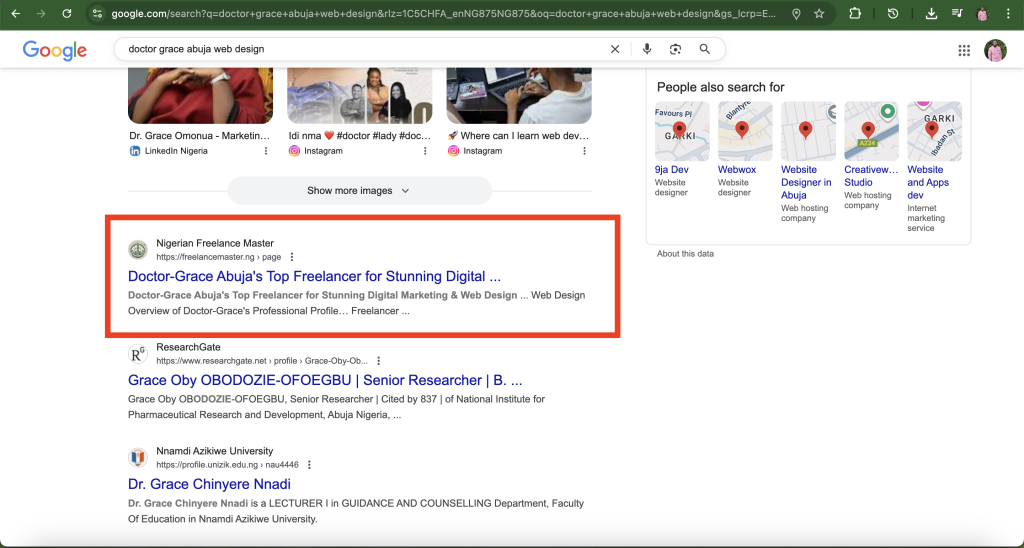Bookmark this page with the star
This screenshot has width=1024, height=548.
[819, 14]
